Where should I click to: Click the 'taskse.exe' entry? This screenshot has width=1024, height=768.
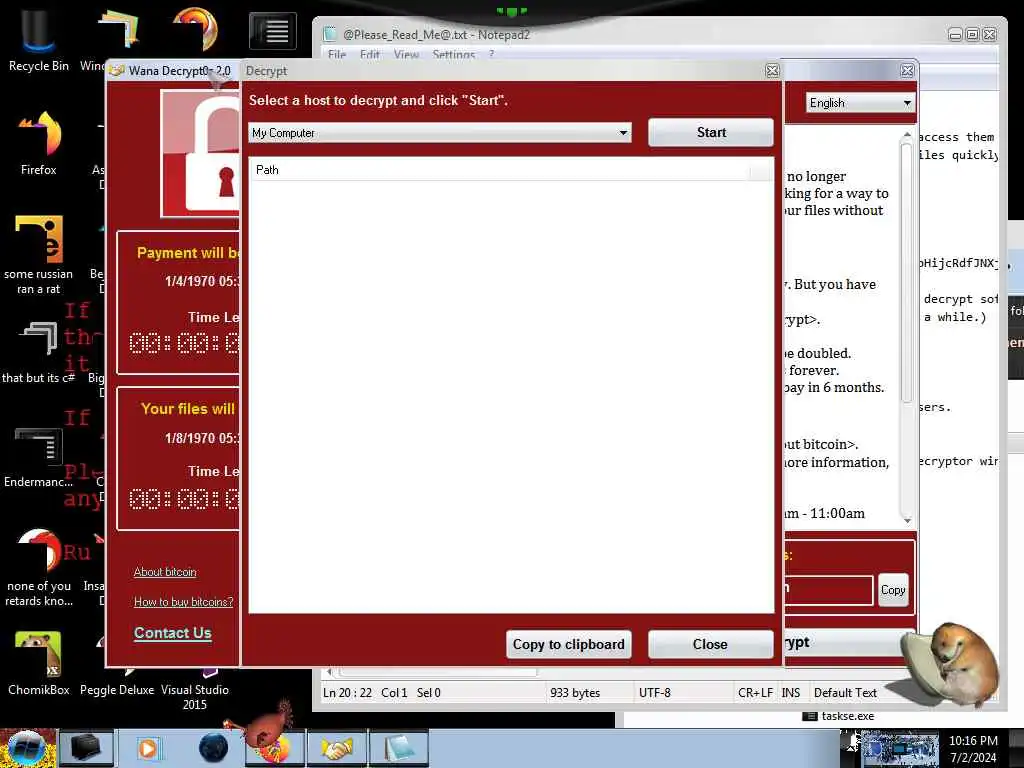pyautogui.click(x=839, y=716)
